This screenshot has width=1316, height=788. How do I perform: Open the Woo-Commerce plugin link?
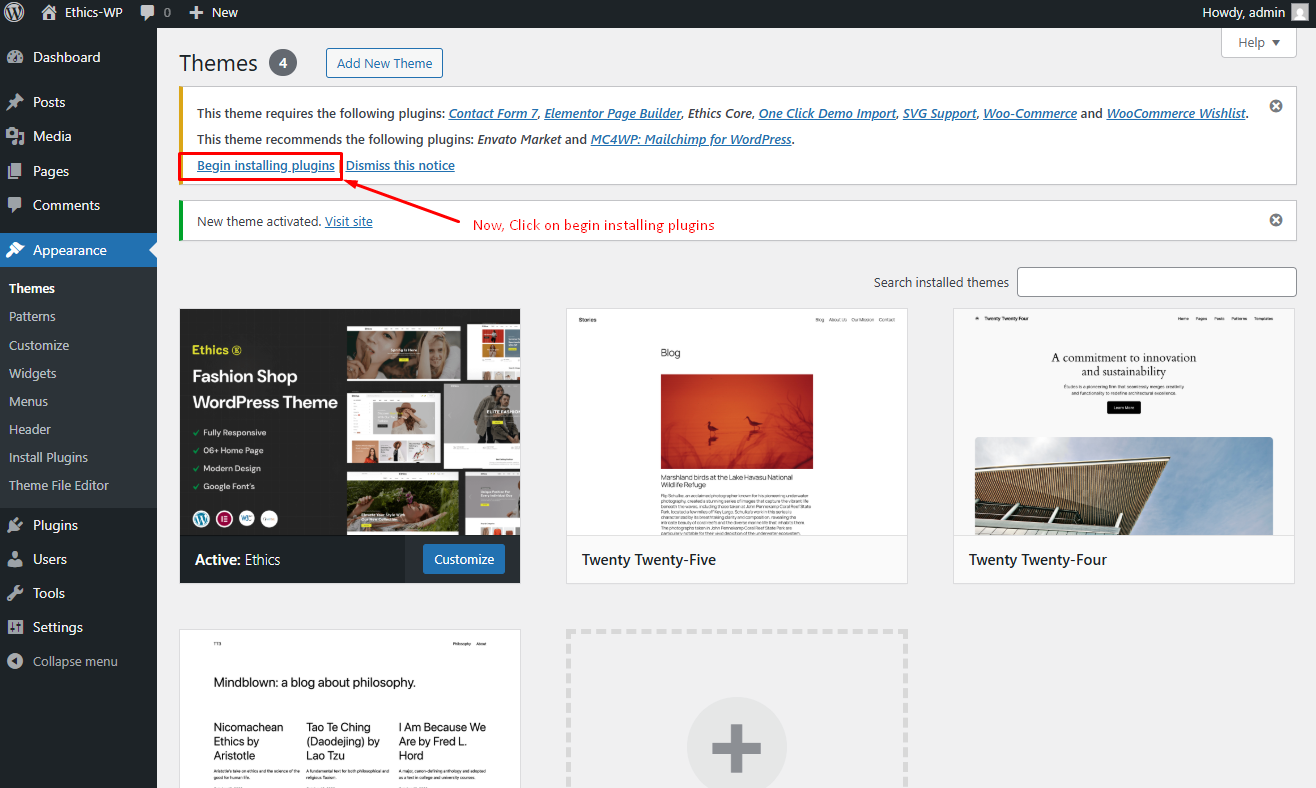[x=1030, y=113]
